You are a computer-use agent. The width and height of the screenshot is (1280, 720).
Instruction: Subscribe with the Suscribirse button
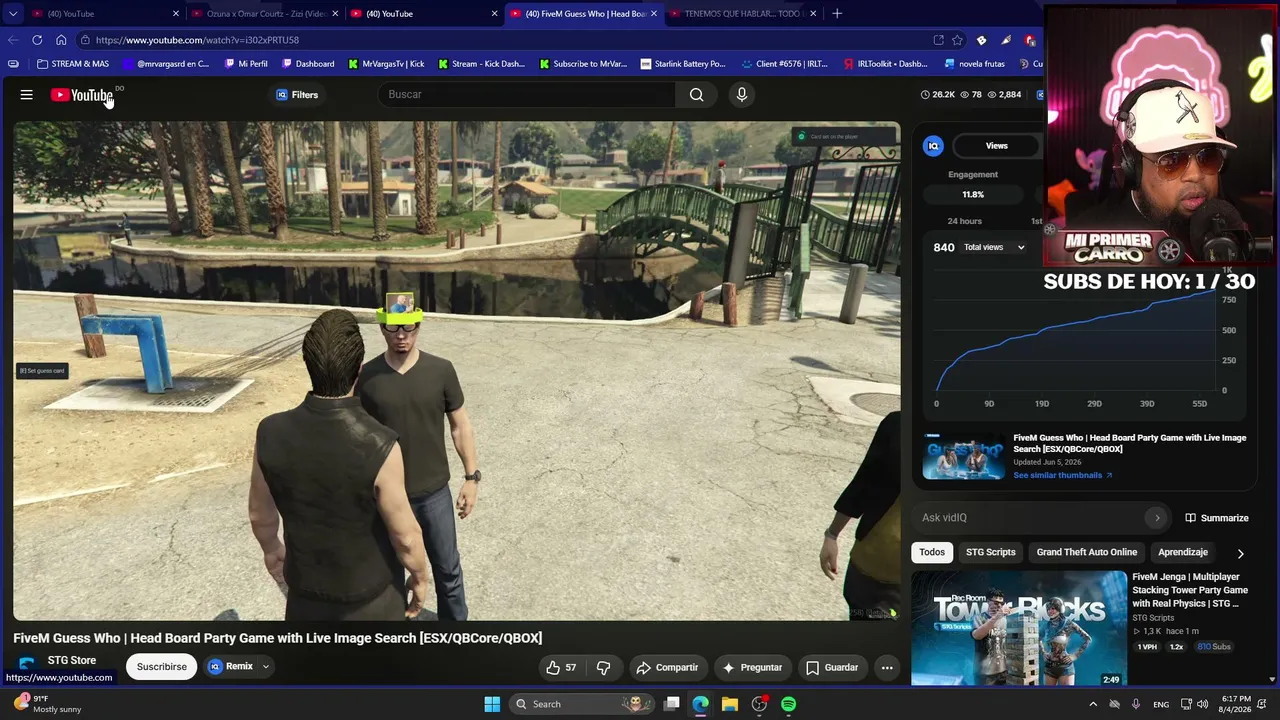point(161,667)
